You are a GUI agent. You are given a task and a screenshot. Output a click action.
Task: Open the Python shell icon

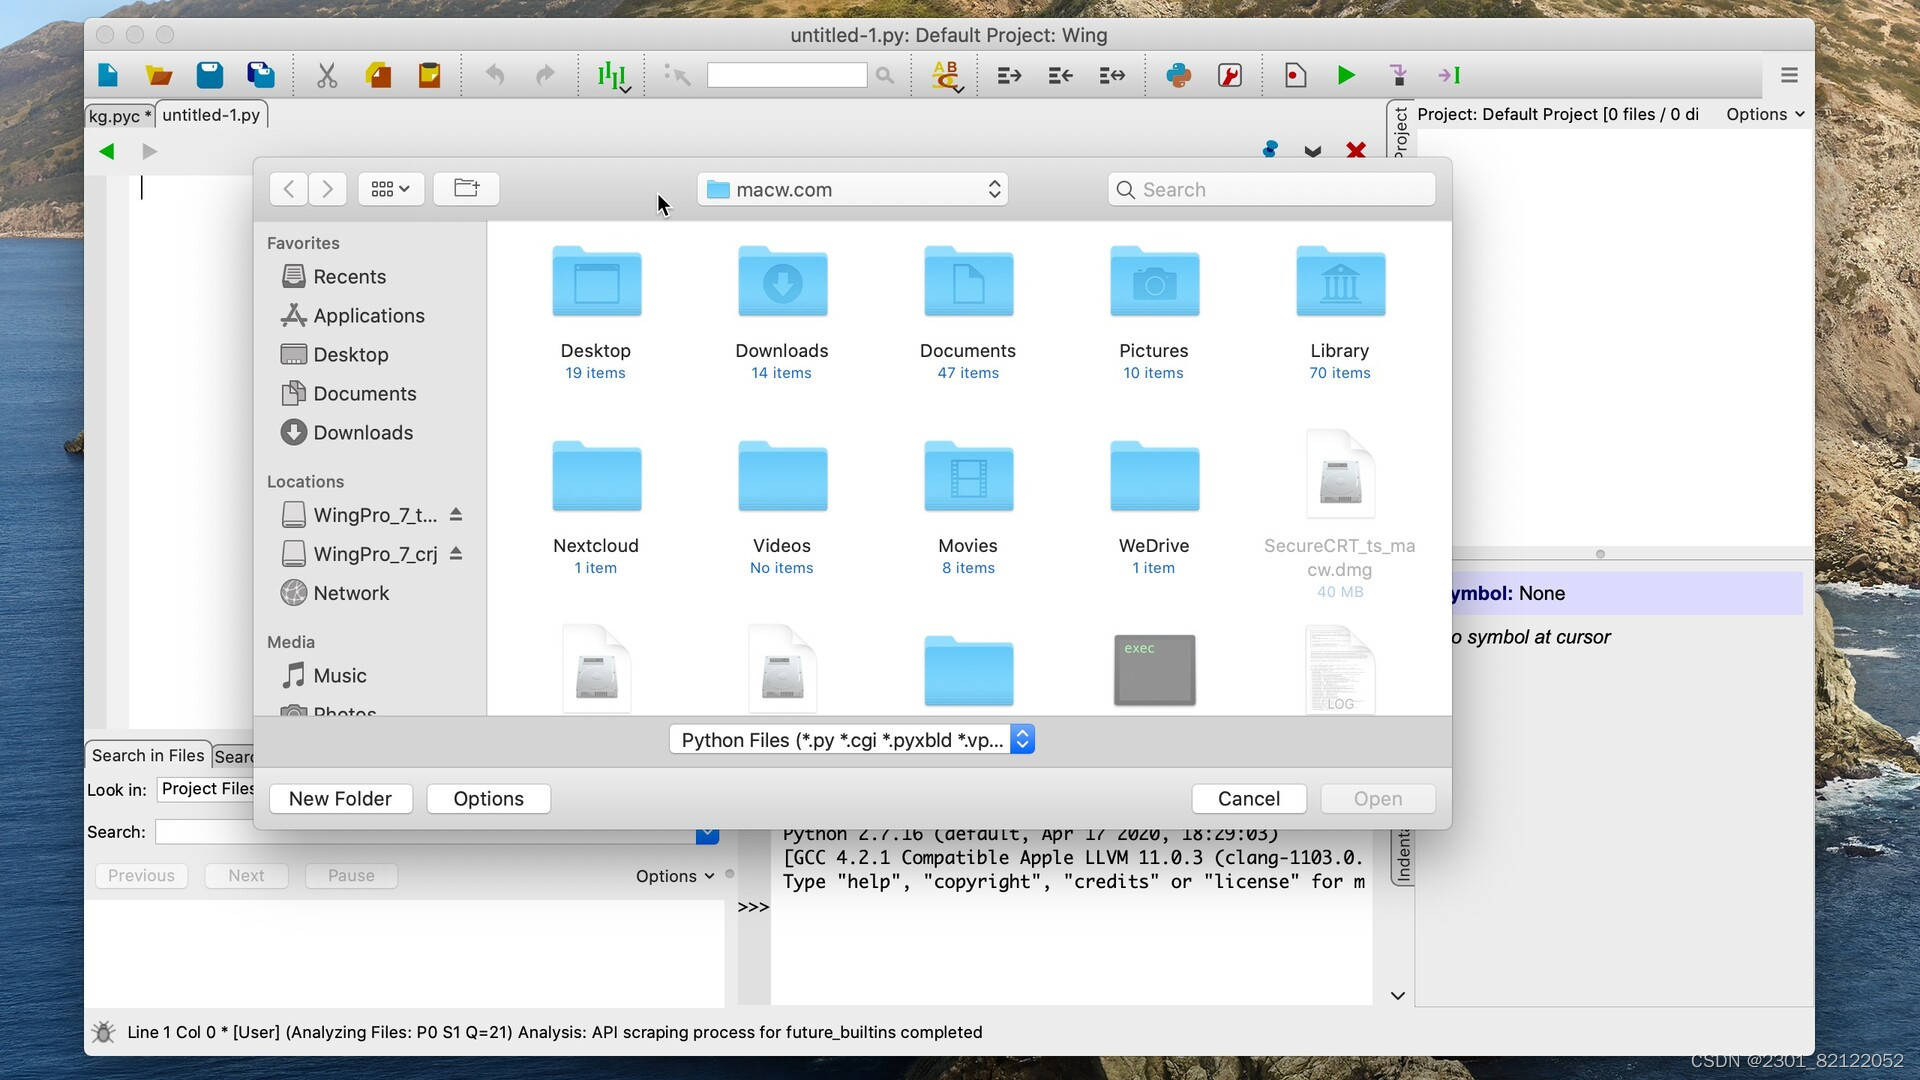click(1179, 75)
